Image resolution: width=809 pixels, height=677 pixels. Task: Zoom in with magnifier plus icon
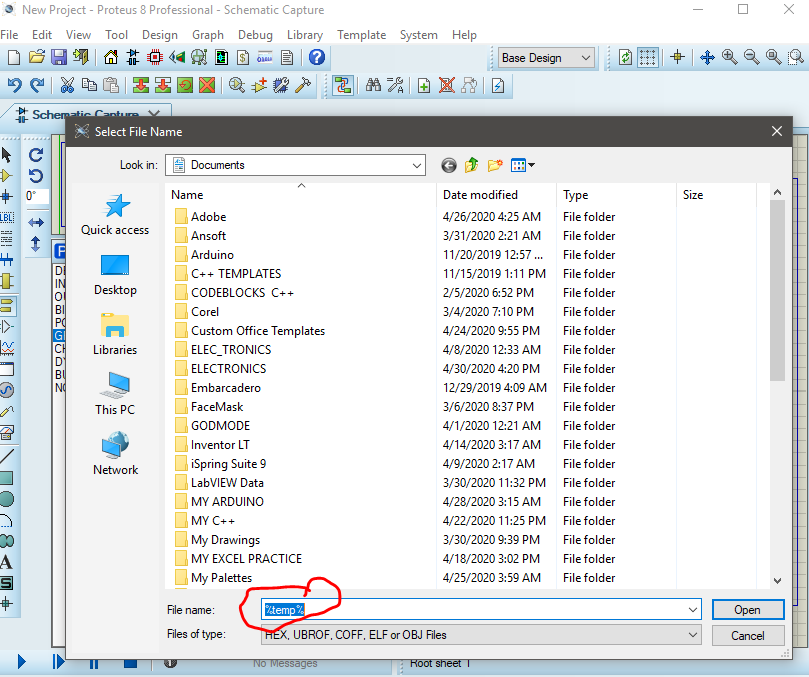(x=729, y=57)
